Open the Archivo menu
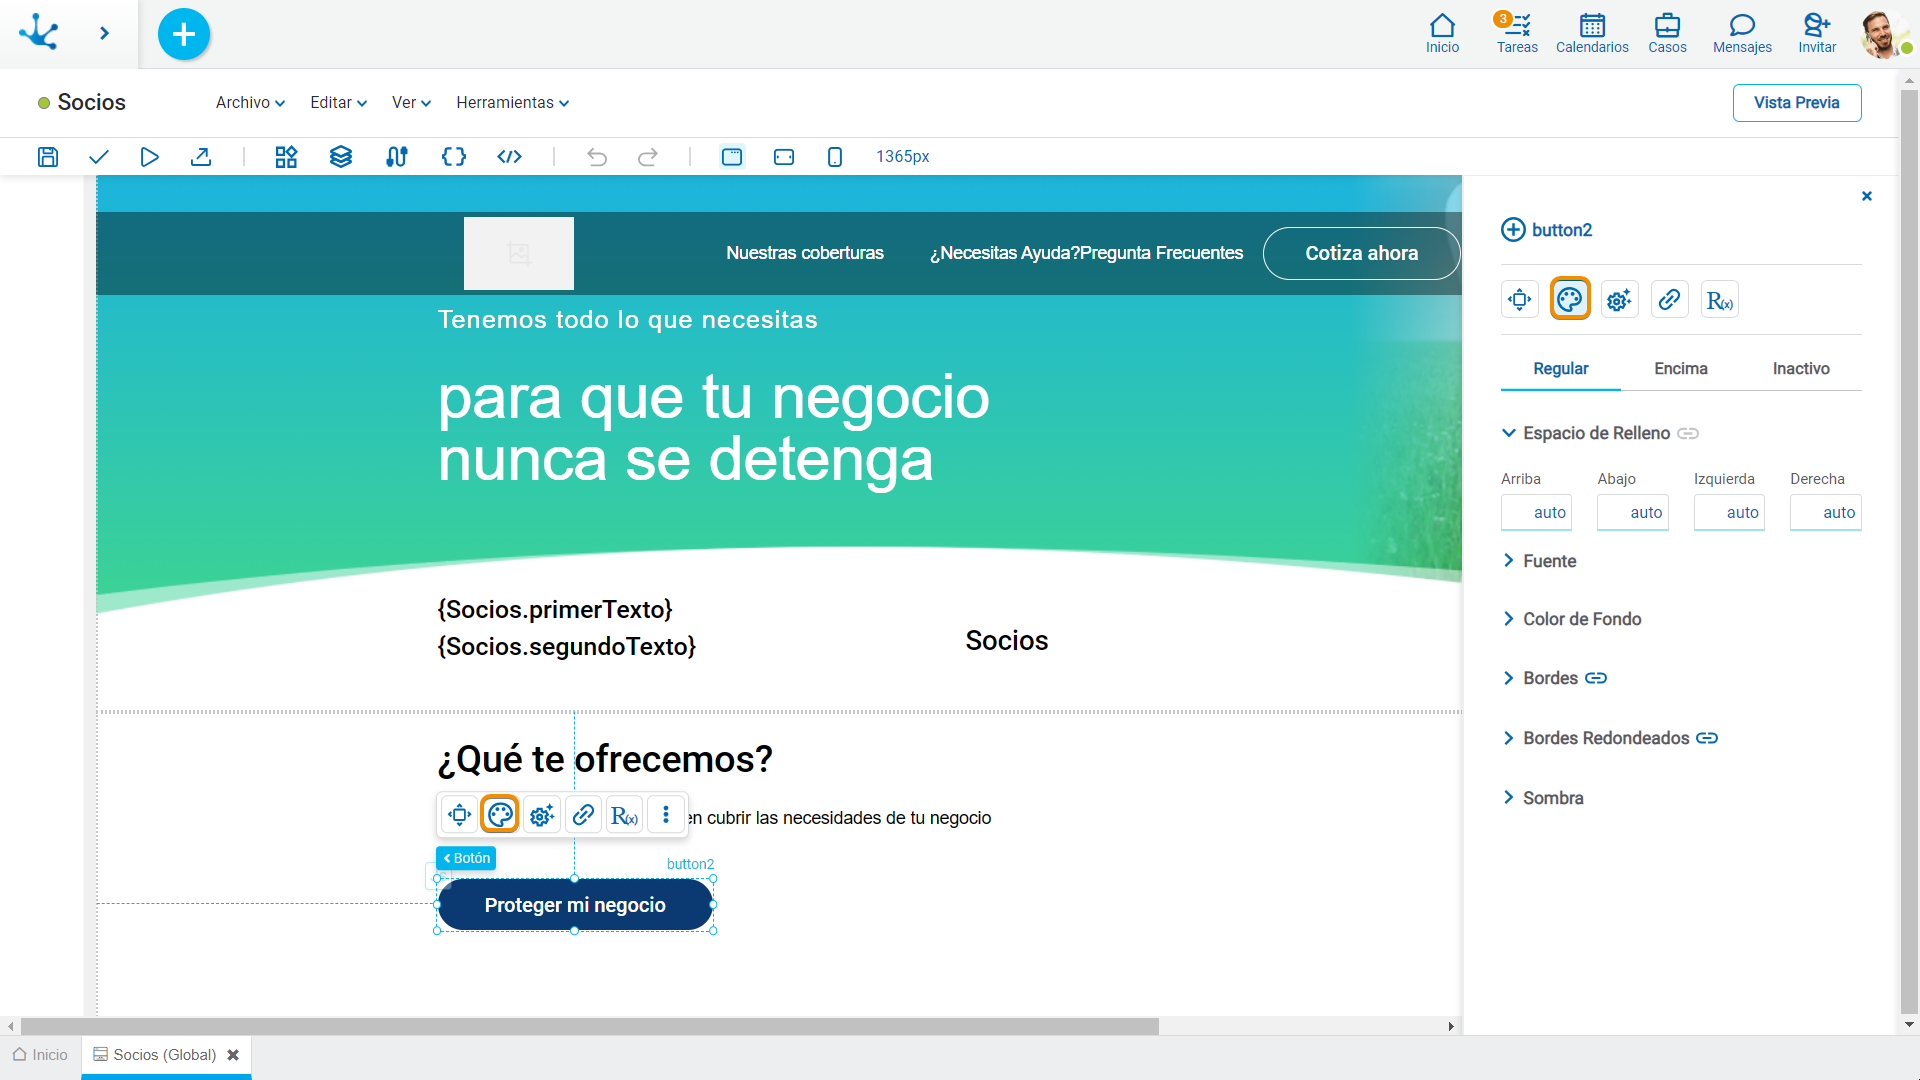 click(250, 103)
